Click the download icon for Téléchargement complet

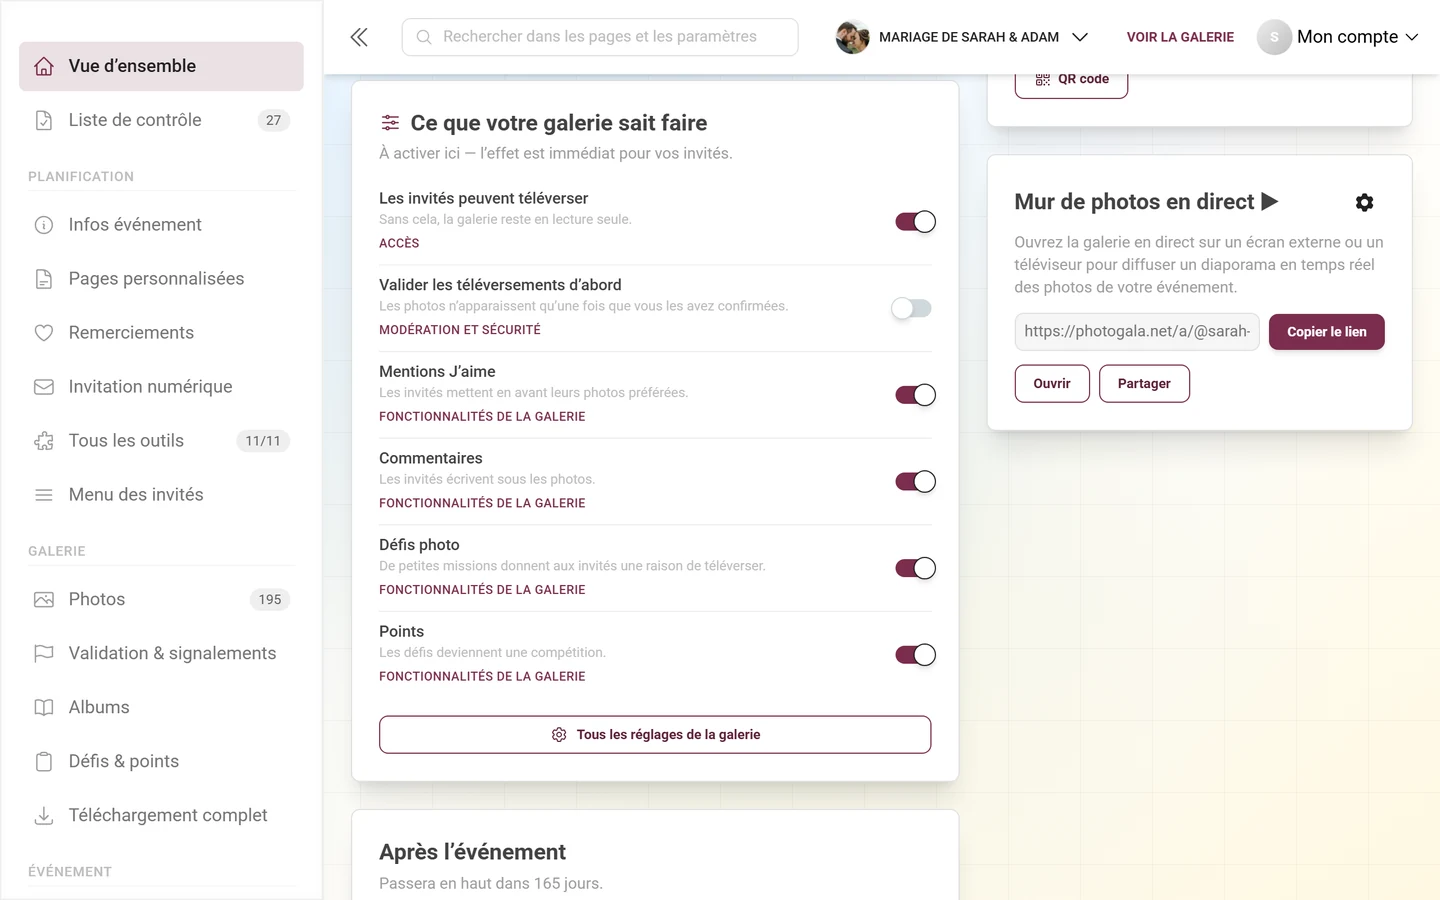pos(44,815)
